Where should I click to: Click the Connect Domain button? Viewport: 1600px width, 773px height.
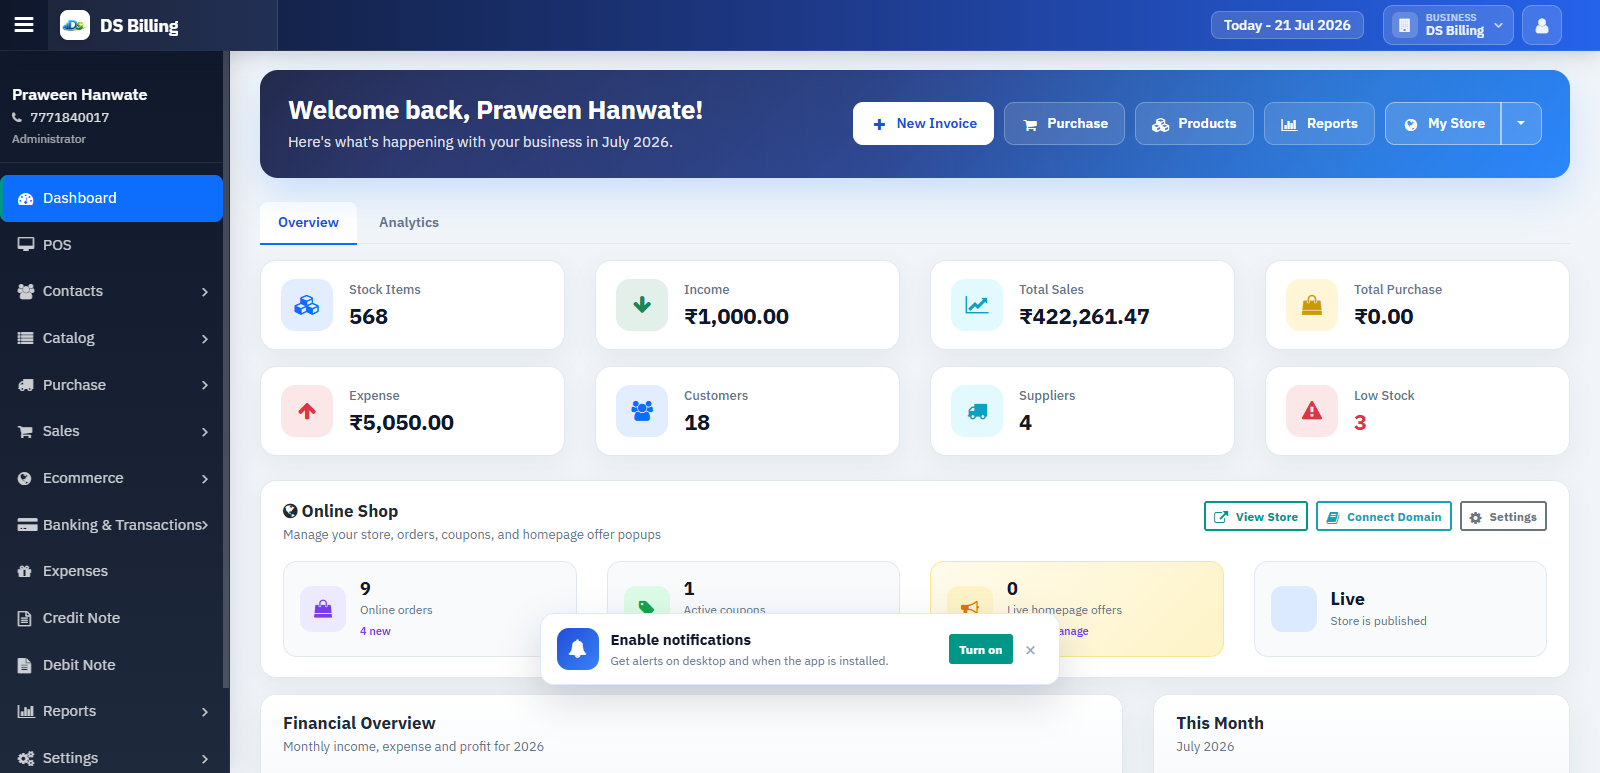point(1383,516)
